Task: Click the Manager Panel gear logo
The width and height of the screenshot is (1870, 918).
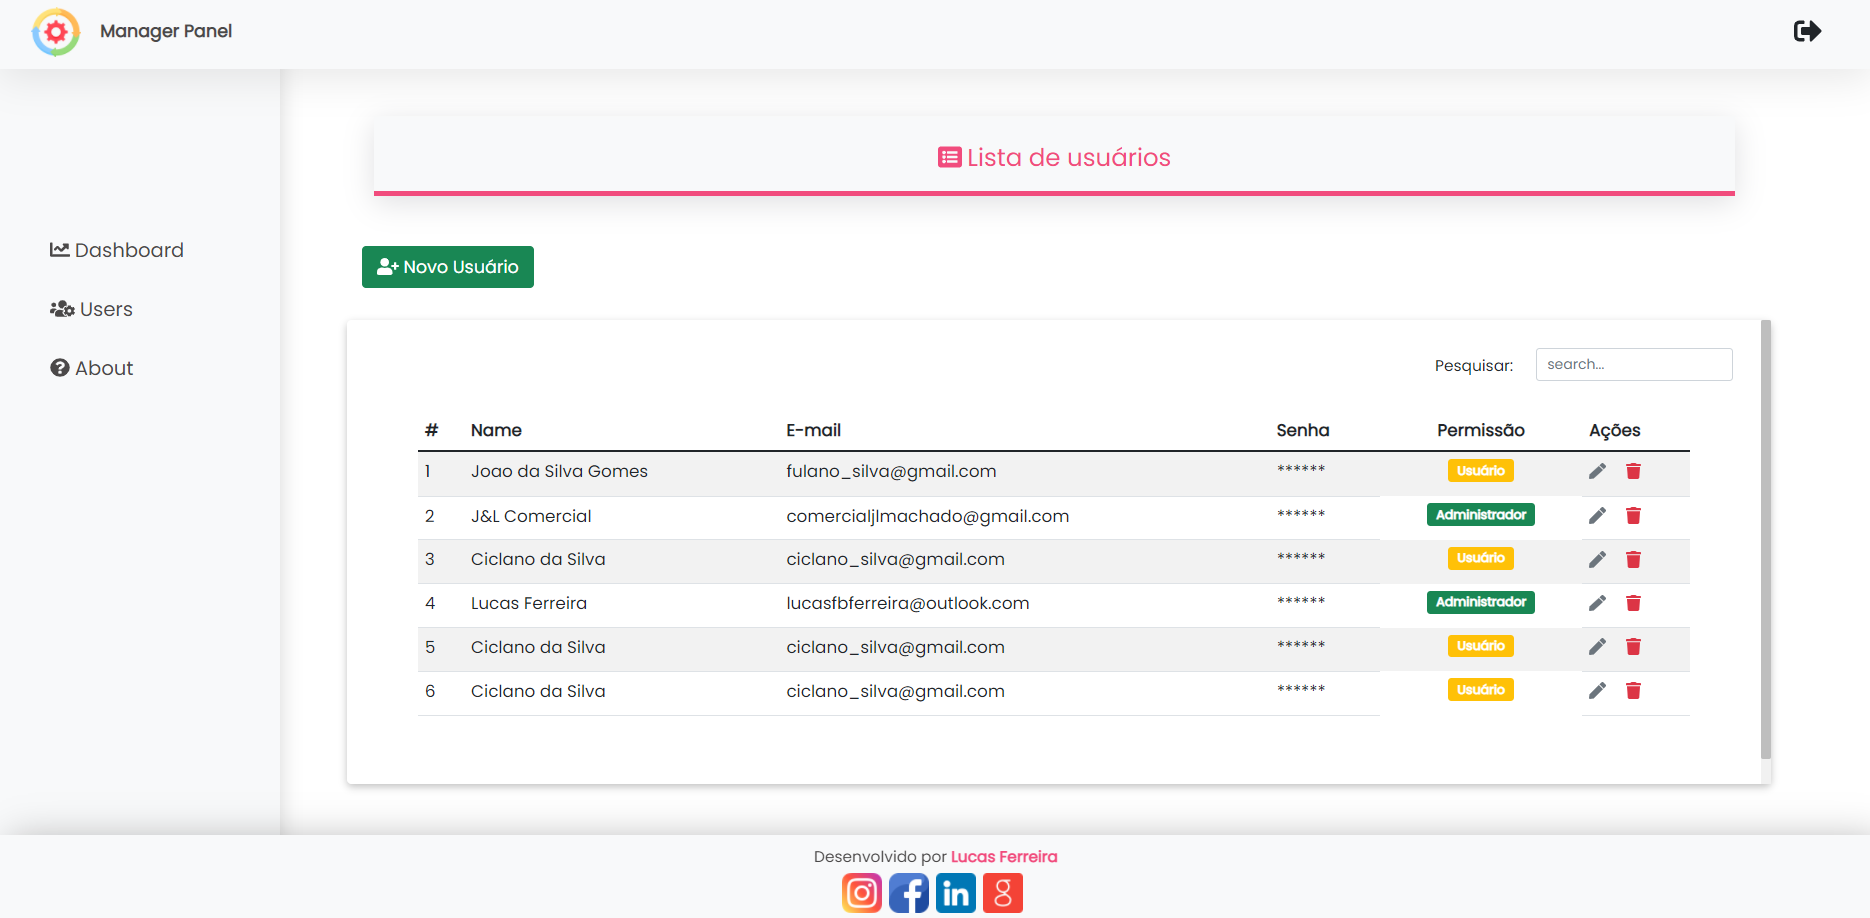Action: (56, 32)
